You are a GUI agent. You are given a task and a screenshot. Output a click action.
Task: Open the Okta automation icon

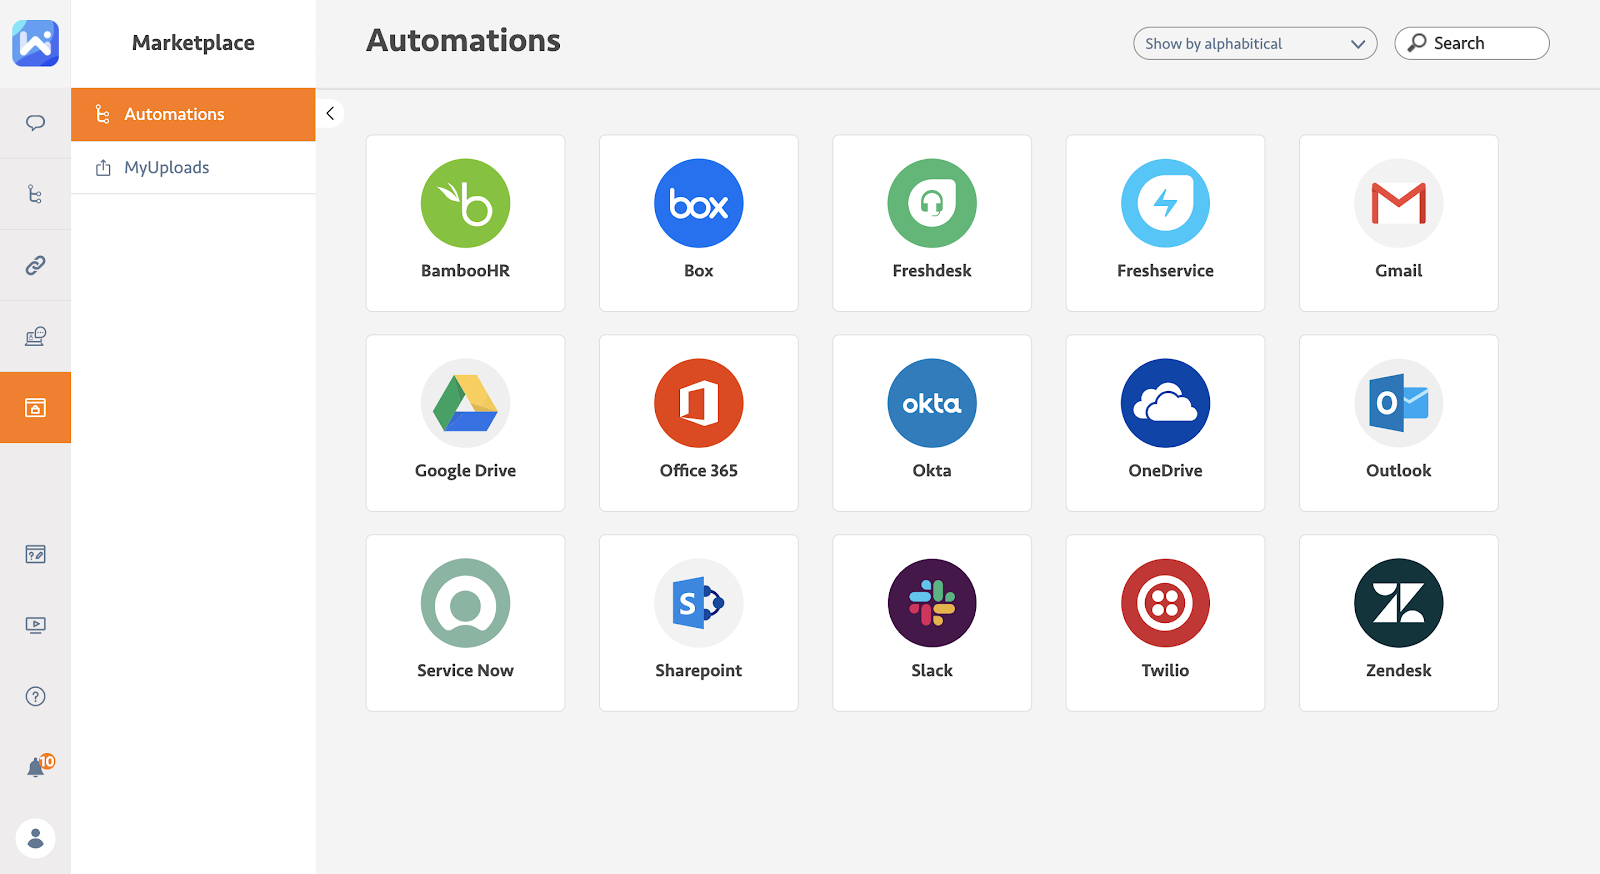click(x=932, y=403)
